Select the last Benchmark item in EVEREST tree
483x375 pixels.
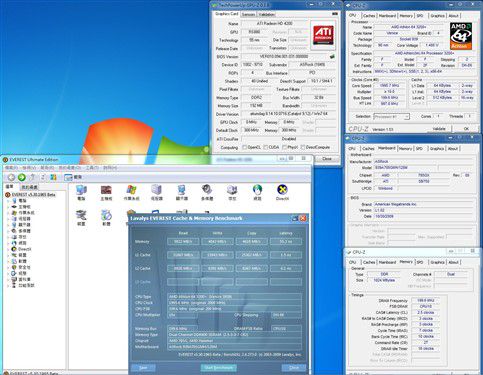26,285
